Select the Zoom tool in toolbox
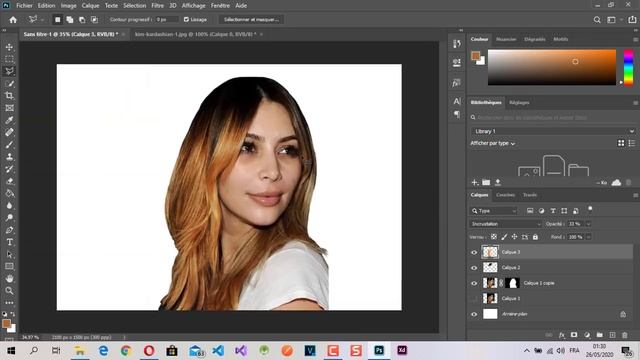The height and width of the screenshot is (360, 640). point(9,291)
